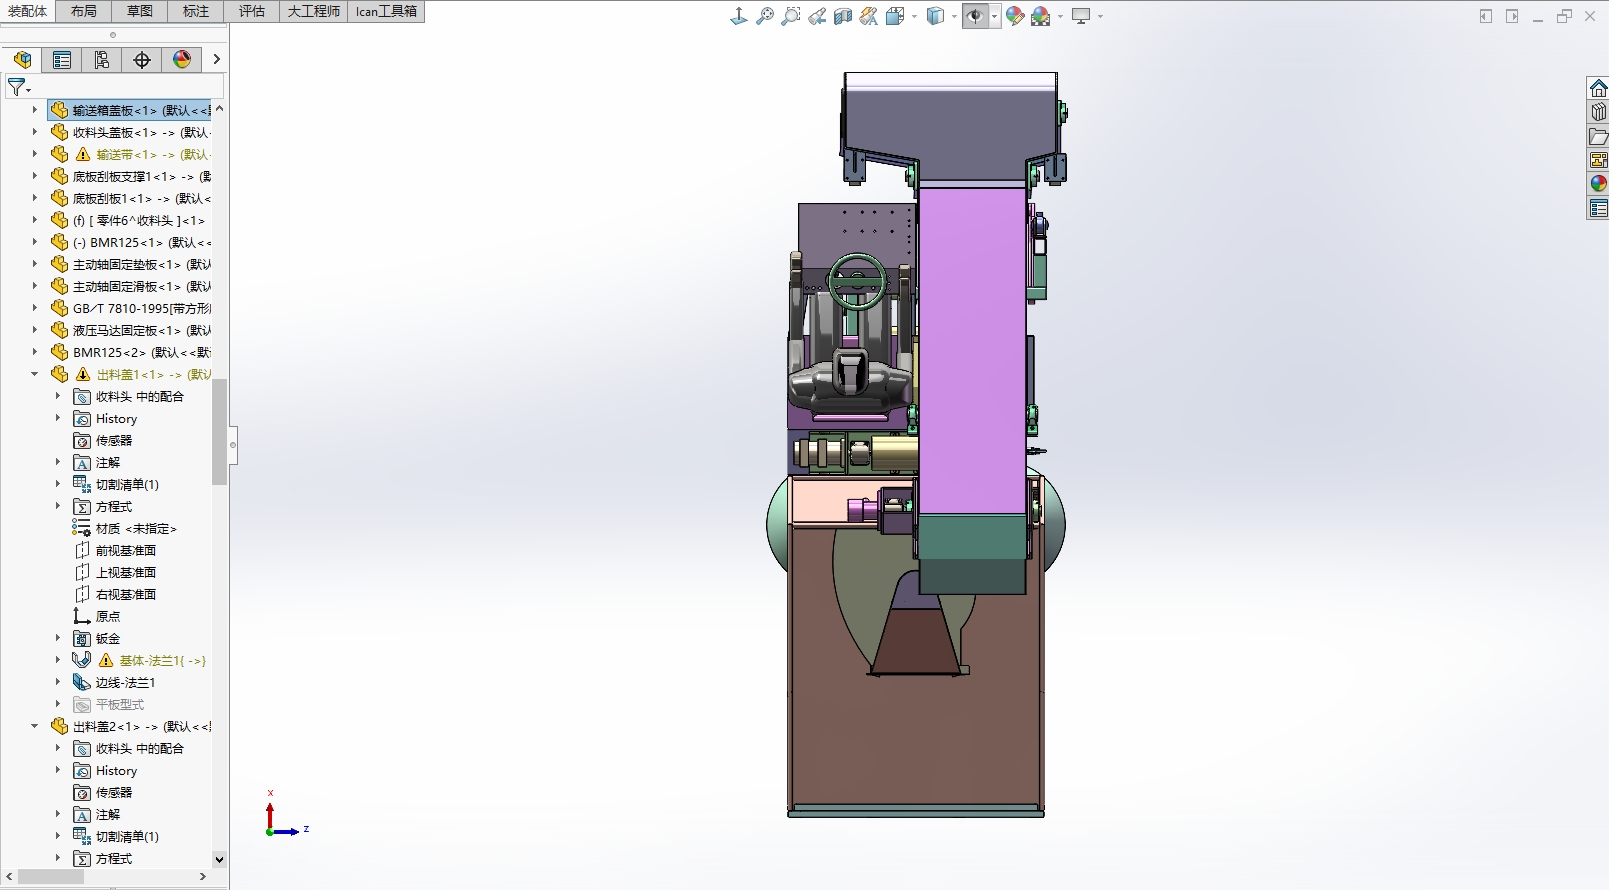Viewport: 1609px width, 890px height.
Task: Toggle the Hide/Show Items eye button
Action: click(975, 16)
